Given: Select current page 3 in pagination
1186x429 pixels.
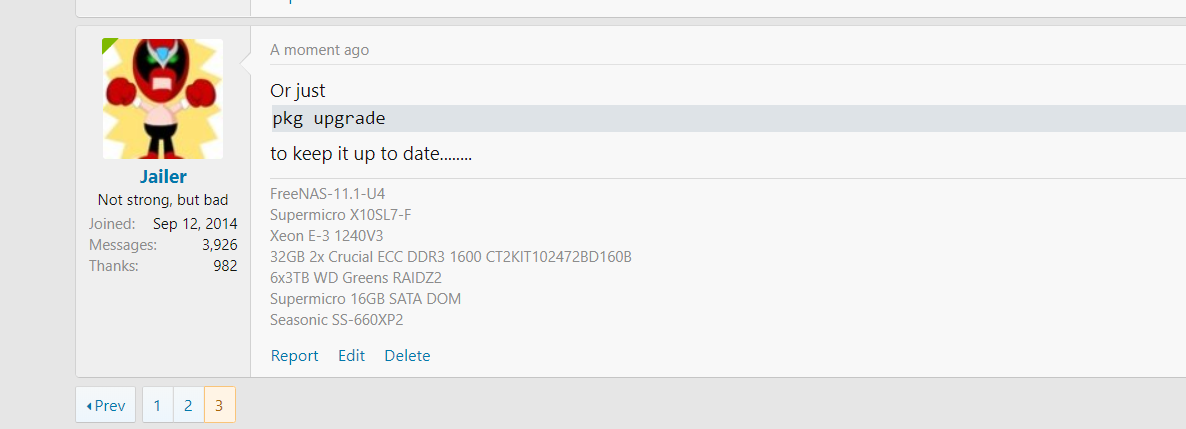Looking at the screenshot, I should click(219, 405).
